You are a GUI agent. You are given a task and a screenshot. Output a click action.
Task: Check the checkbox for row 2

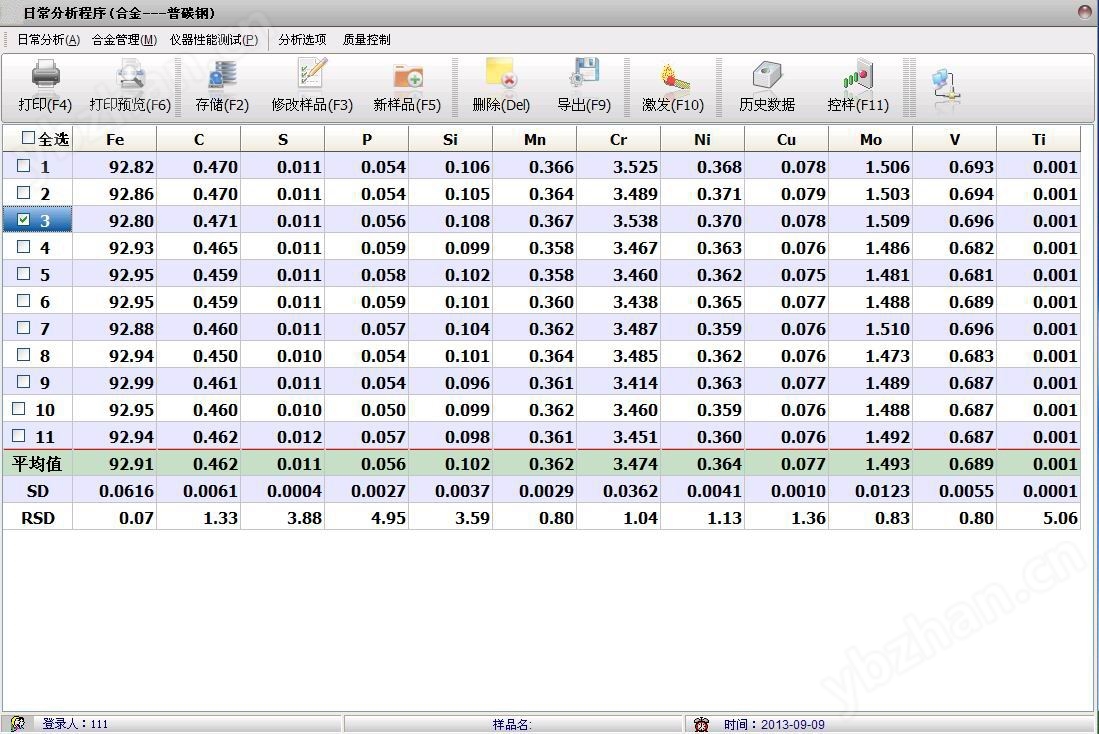(23, 193)
